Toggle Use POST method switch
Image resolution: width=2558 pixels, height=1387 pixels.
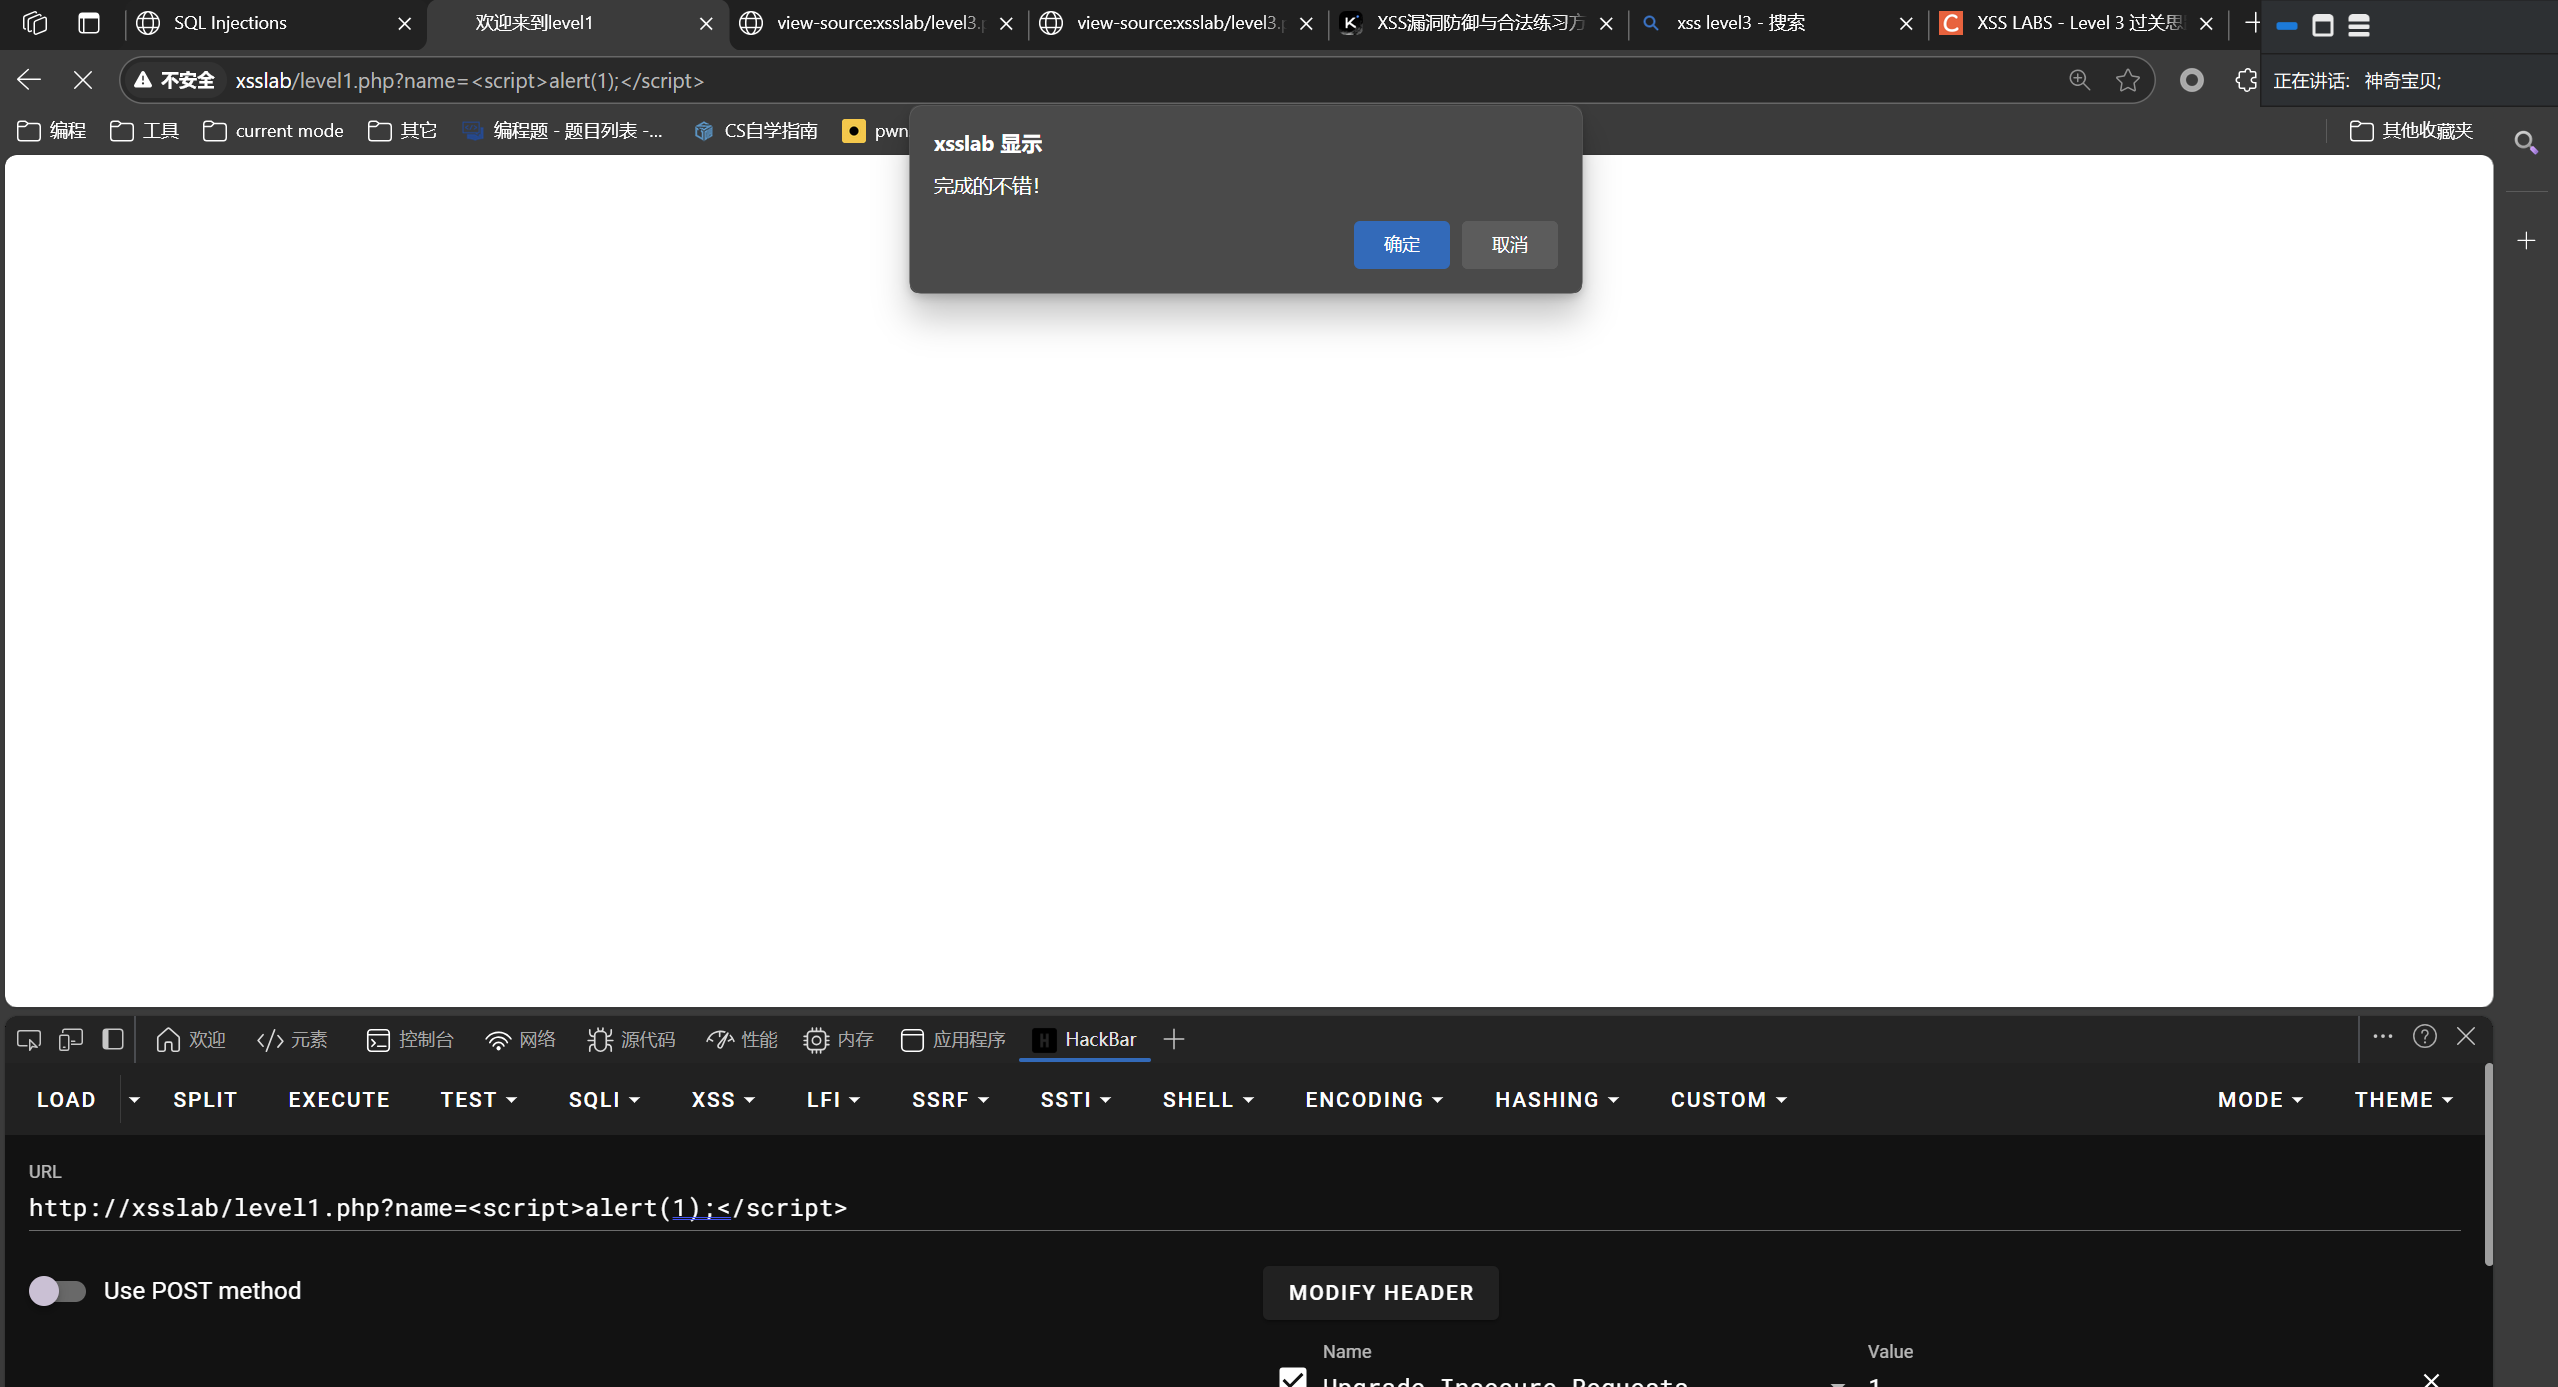[x=57, y=1291]
